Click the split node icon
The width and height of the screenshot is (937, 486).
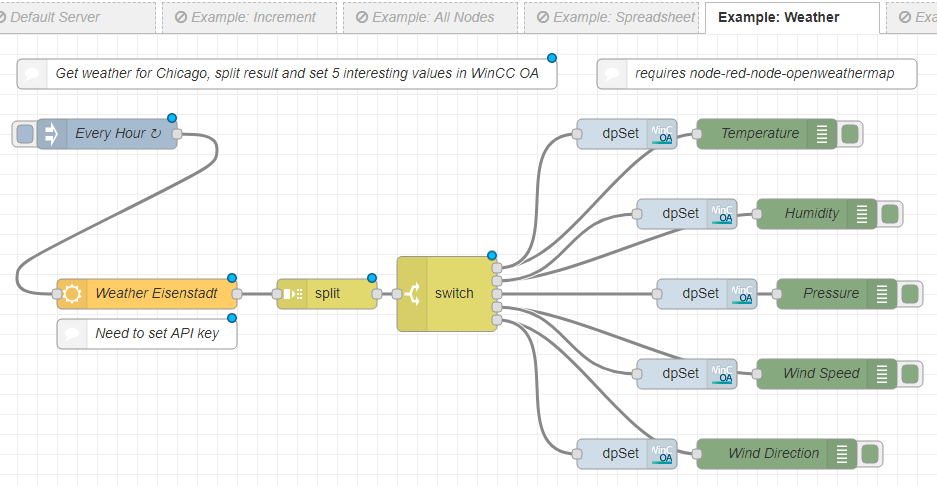point(292,294)
